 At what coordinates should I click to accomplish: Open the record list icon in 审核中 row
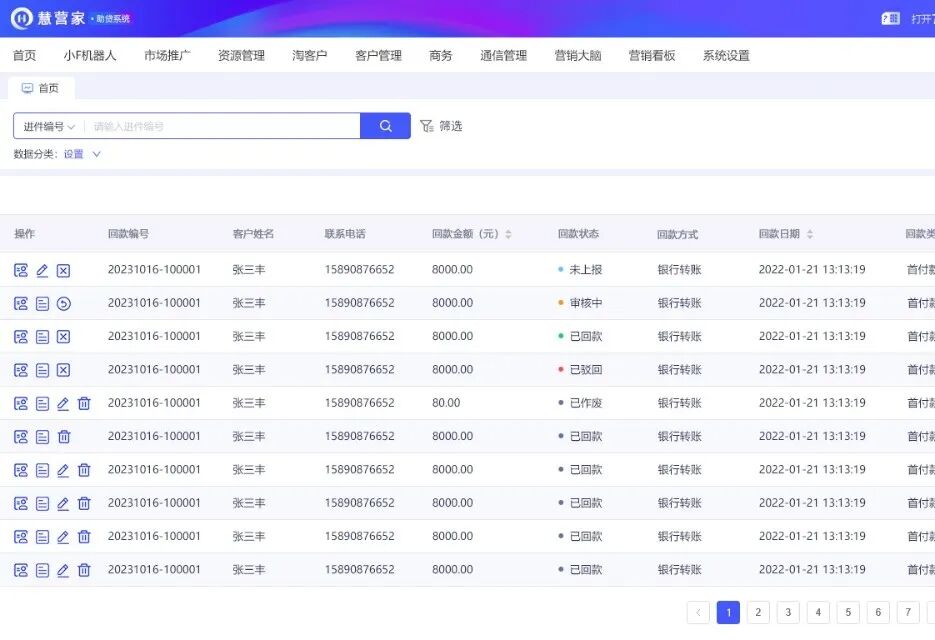(42, 304)
